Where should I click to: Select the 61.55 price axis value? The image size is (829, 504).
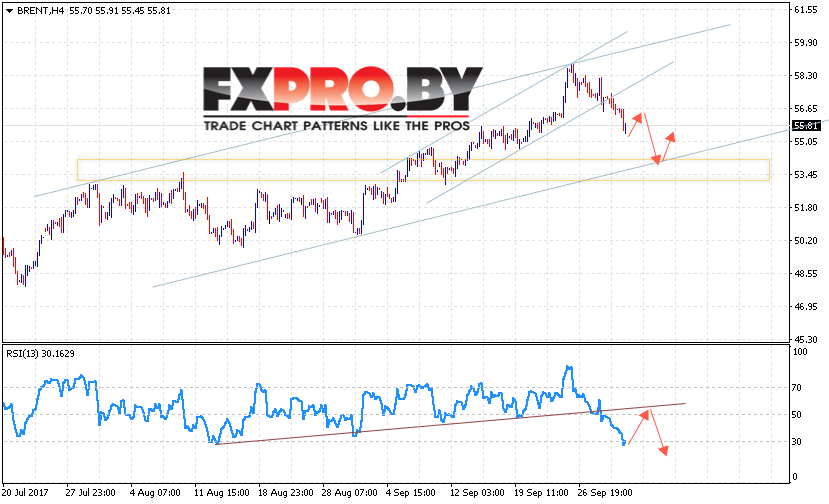click(x=806, y=10)
